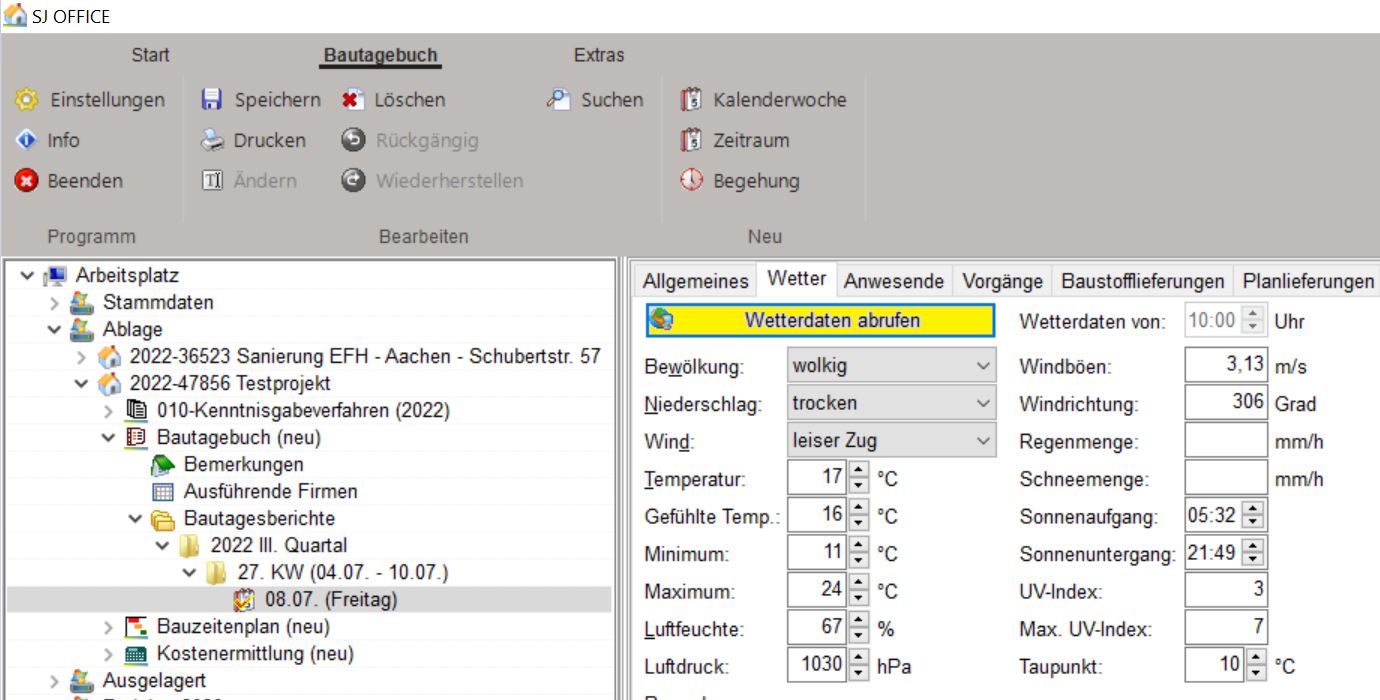Select the Bauzeitenplan (neu) tree item

(x=242, y=627)
